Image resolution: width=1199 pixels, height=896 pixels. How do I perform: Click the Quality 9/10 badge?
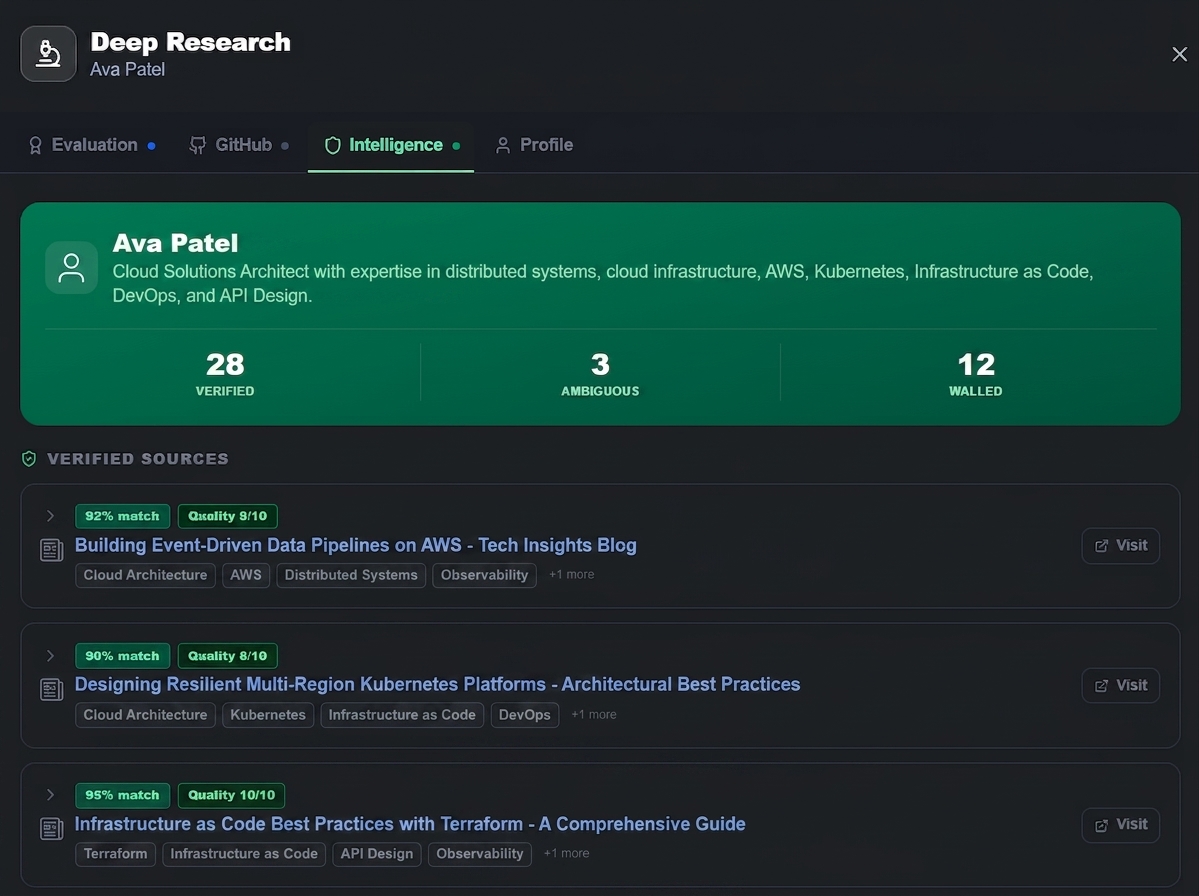pos(228,516)
